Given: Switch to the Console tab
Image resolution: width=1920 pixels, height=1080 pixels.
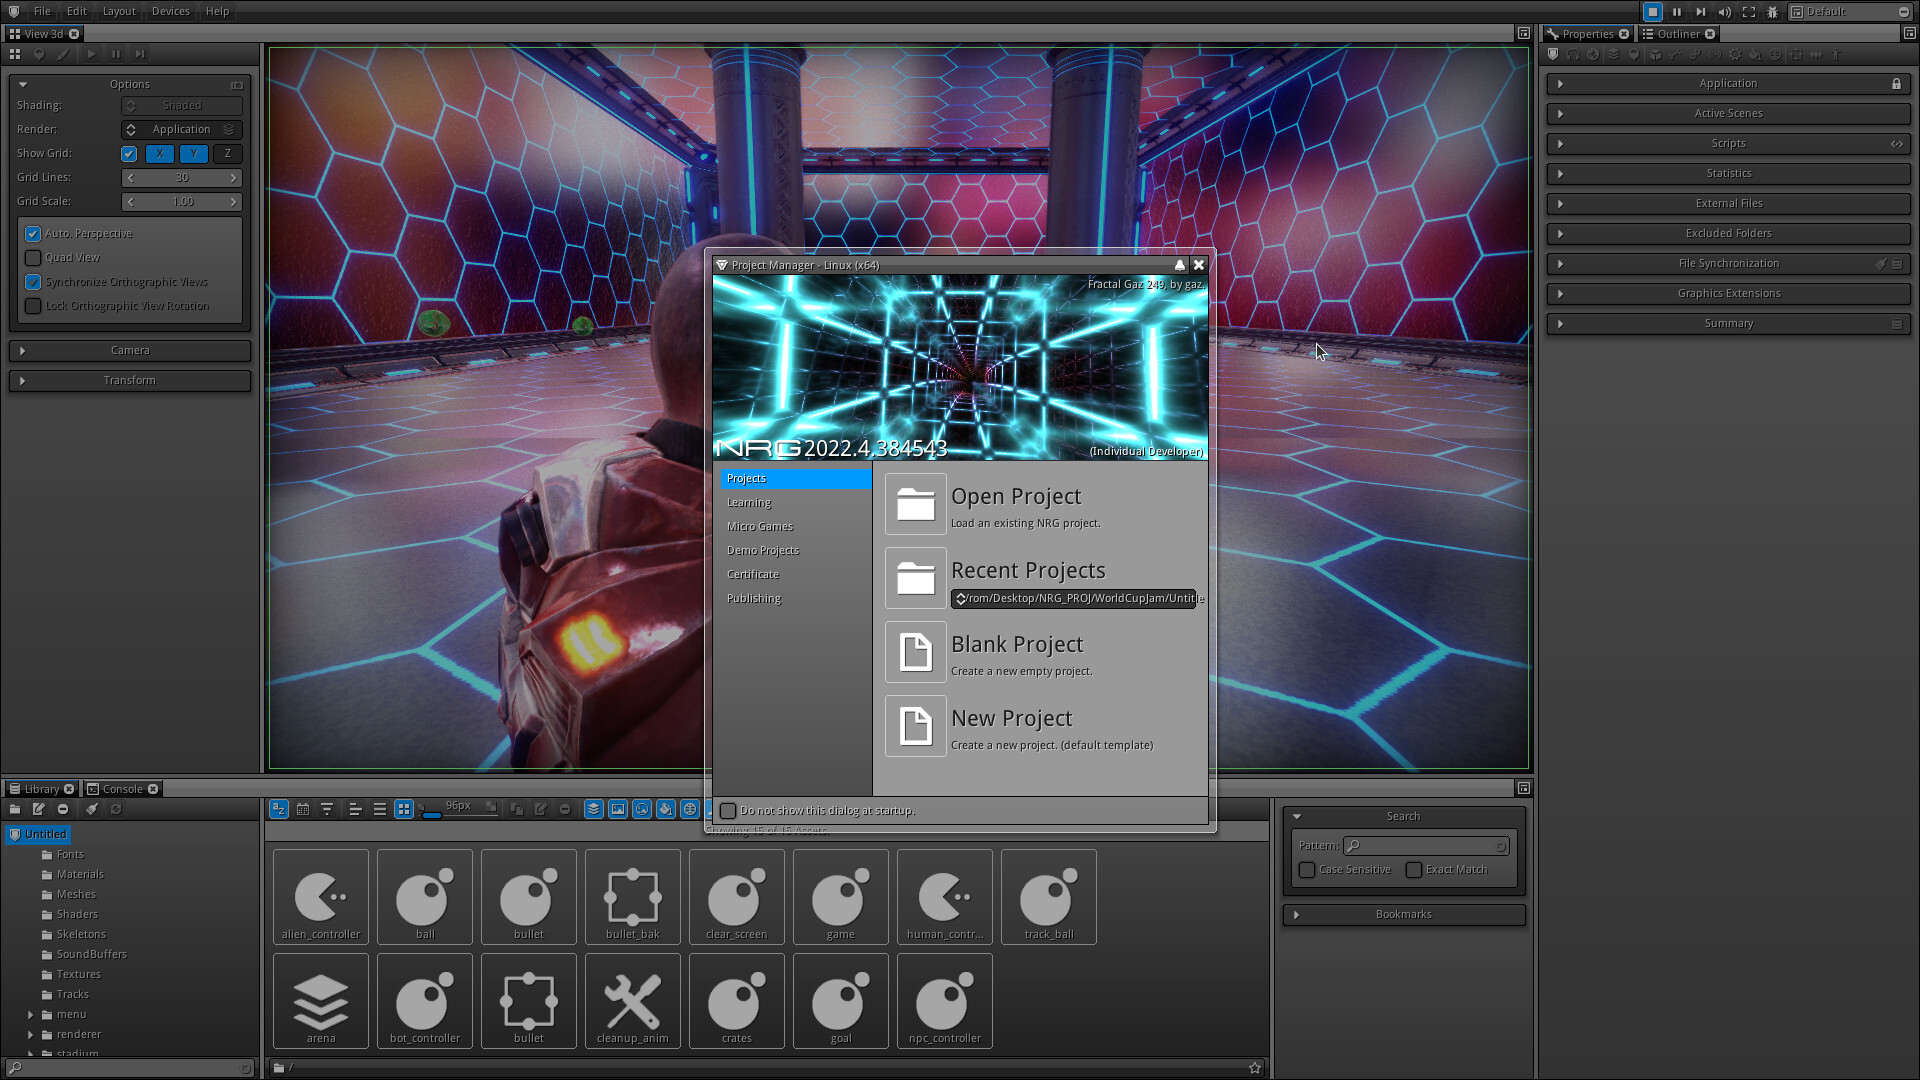Looking at the screenshot, I should 122,789.
